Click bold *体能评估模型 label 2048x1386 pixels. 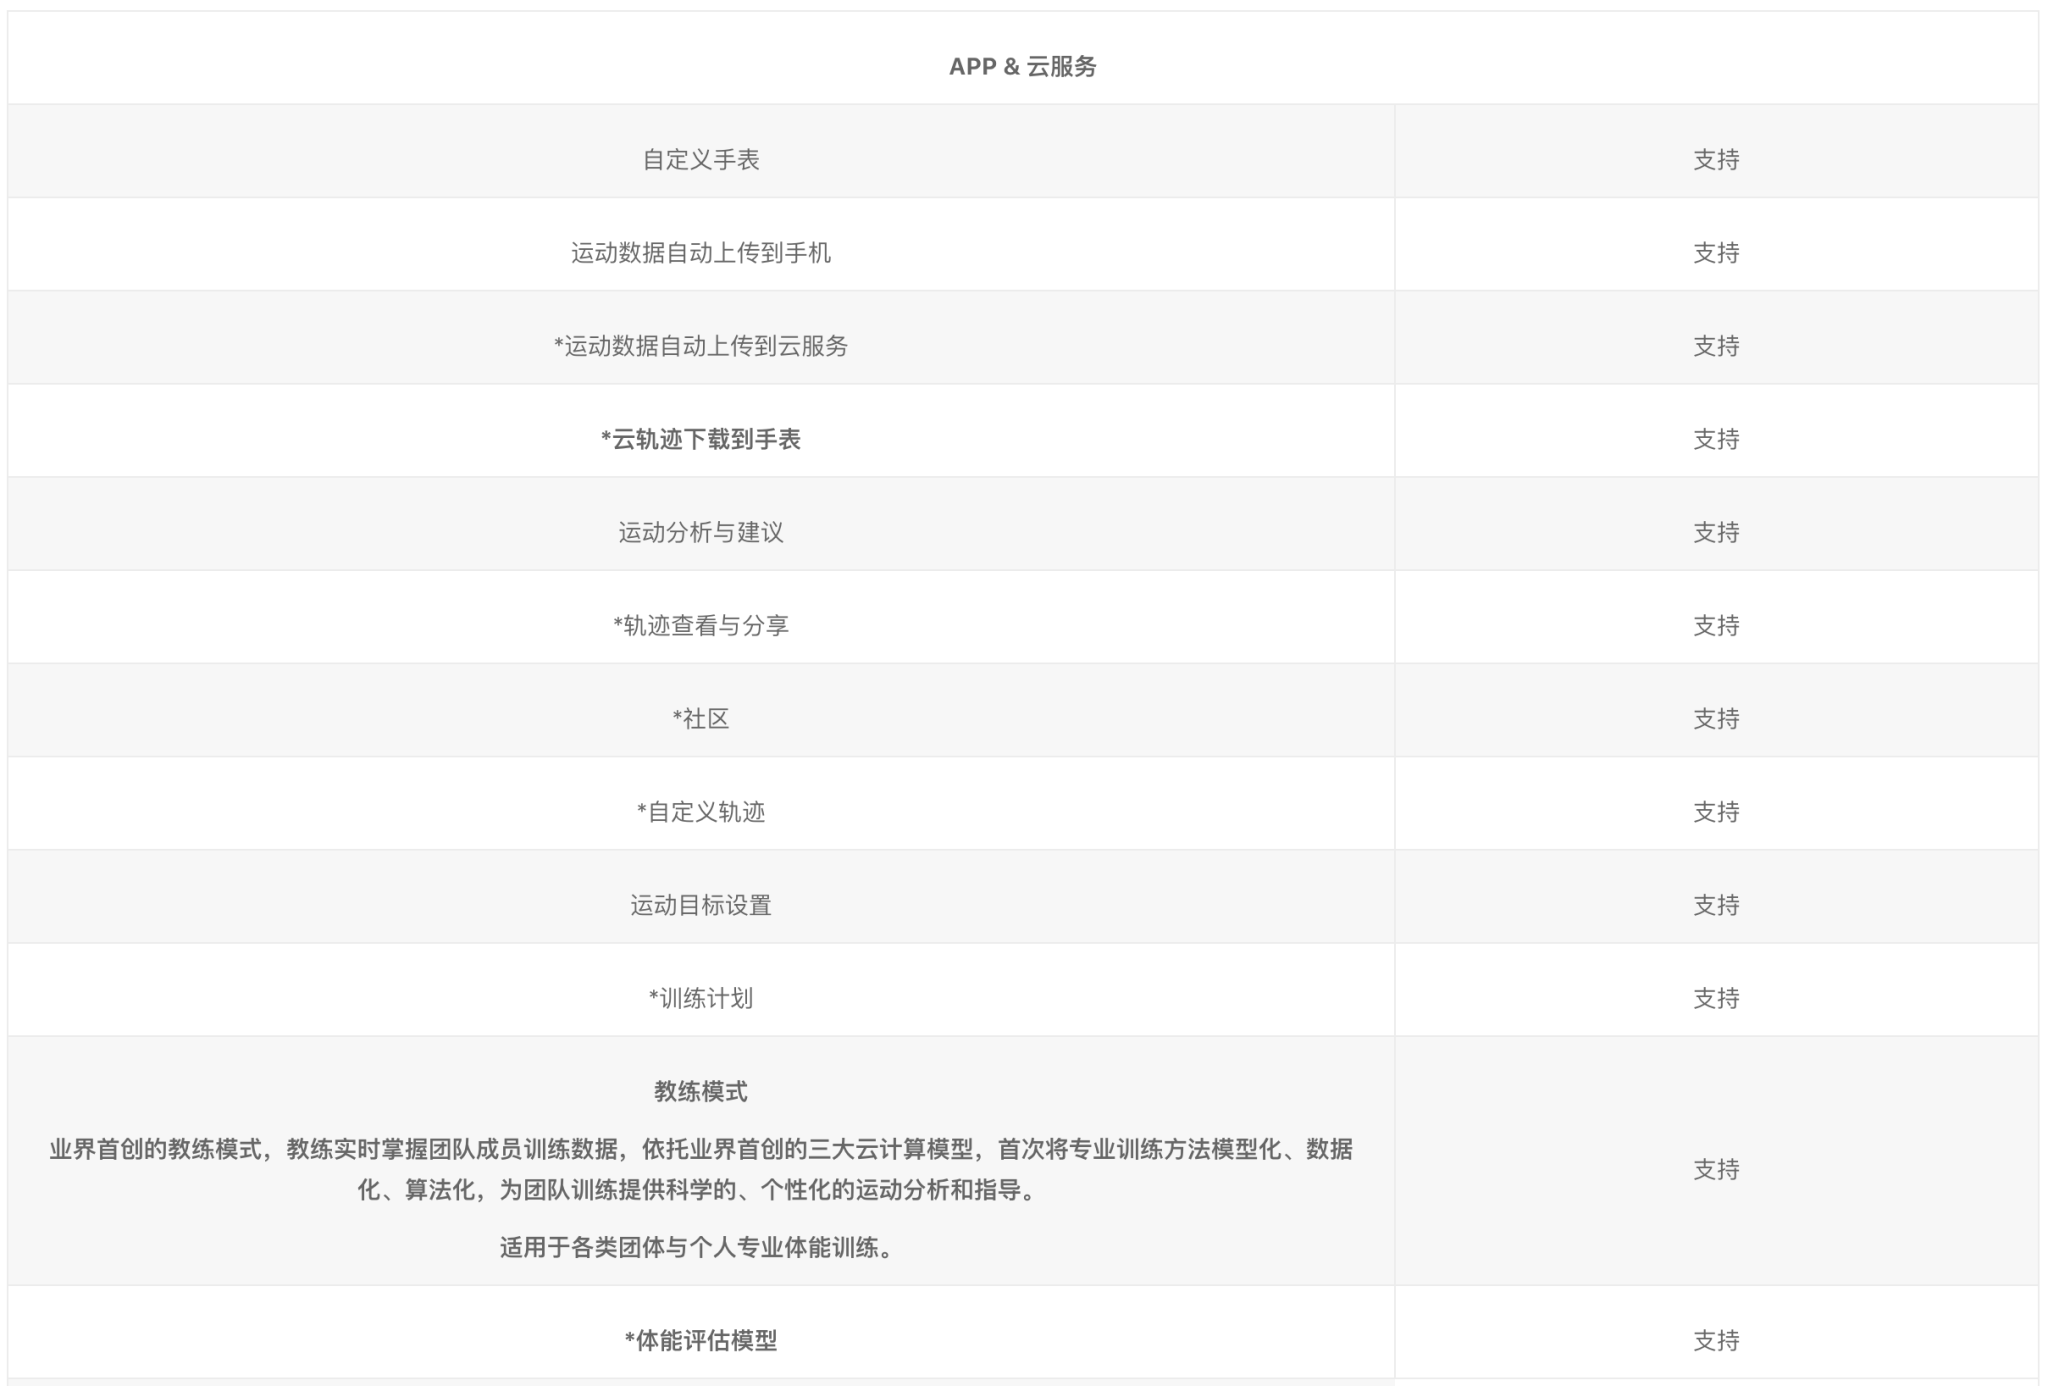click(700, 1340)
